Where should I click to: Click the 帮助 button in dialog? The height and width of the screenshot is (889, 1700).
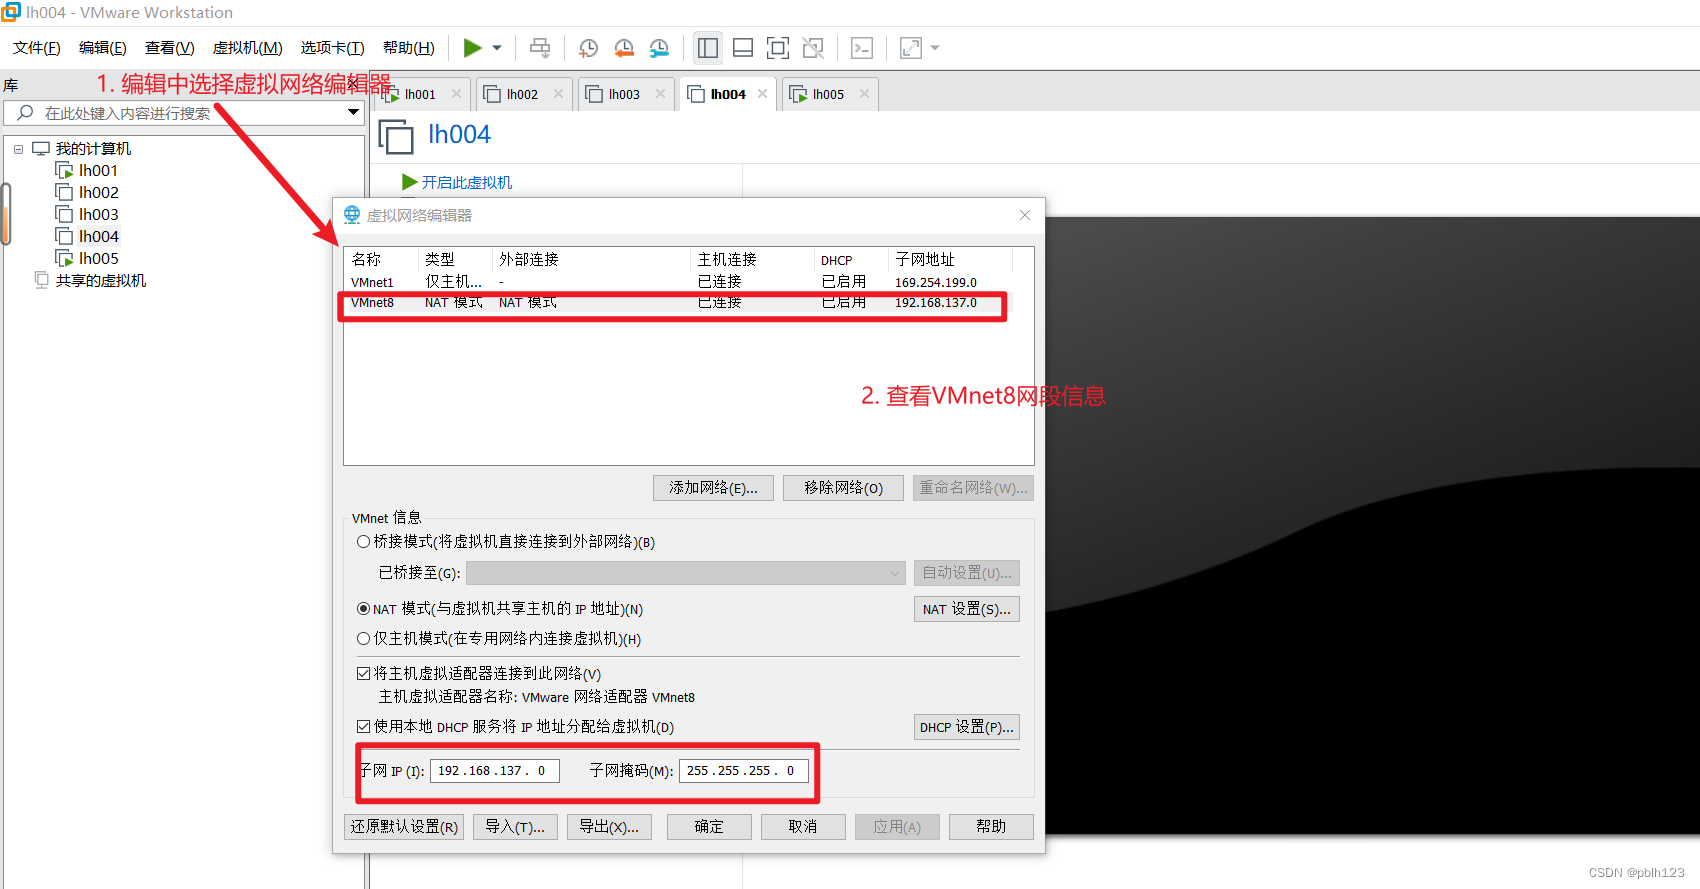click(991, 827)
